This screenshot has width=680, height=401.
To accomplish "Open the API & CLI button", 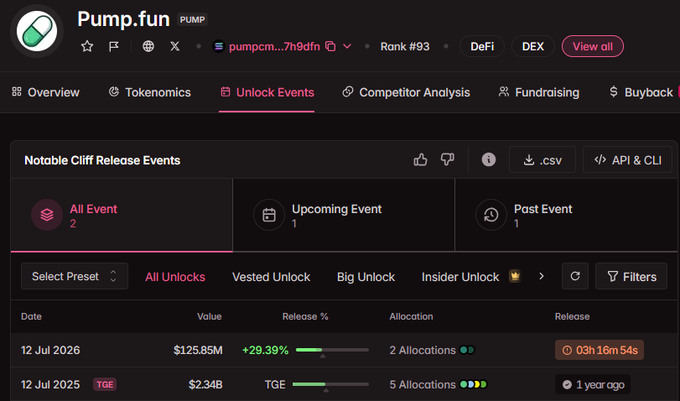I will click(x=628, y=160).
